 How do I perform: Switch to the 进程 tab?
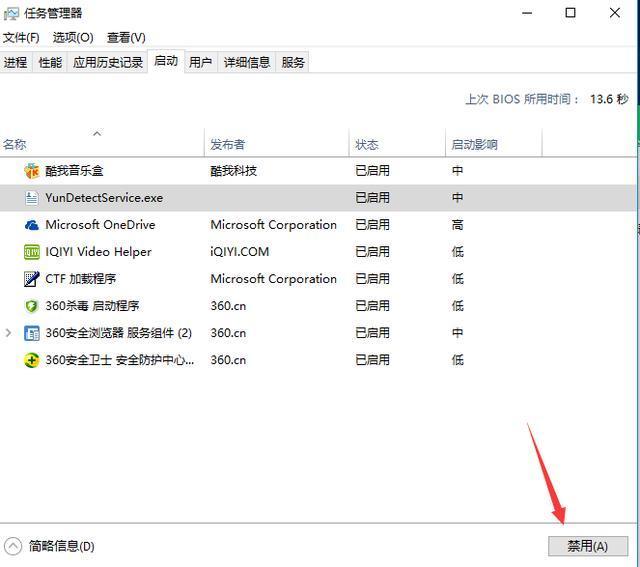click(16, 62)
